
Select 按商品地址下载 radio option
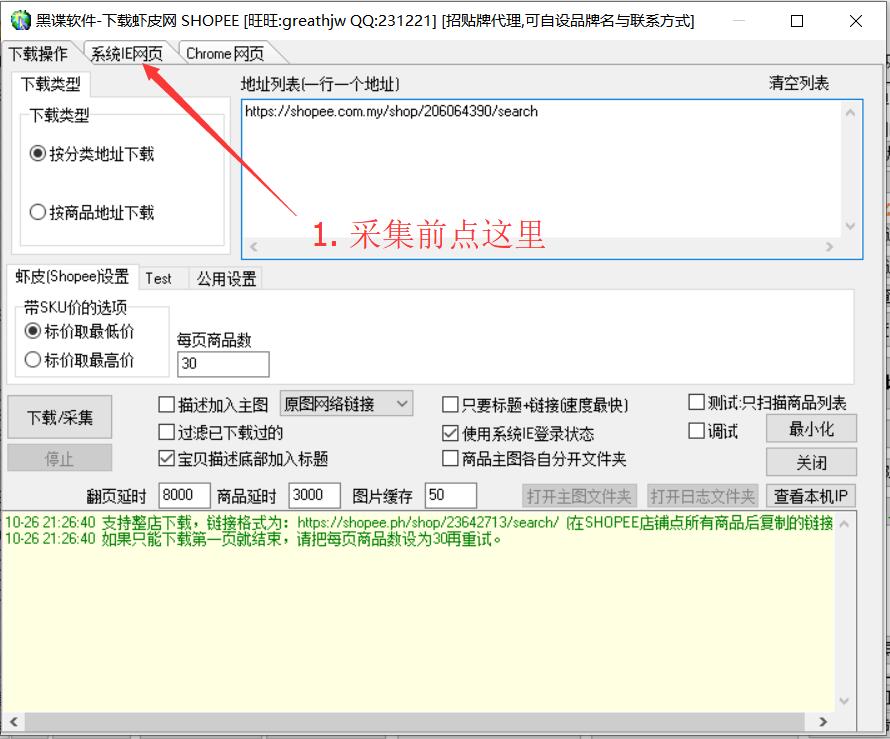[92, 212]
